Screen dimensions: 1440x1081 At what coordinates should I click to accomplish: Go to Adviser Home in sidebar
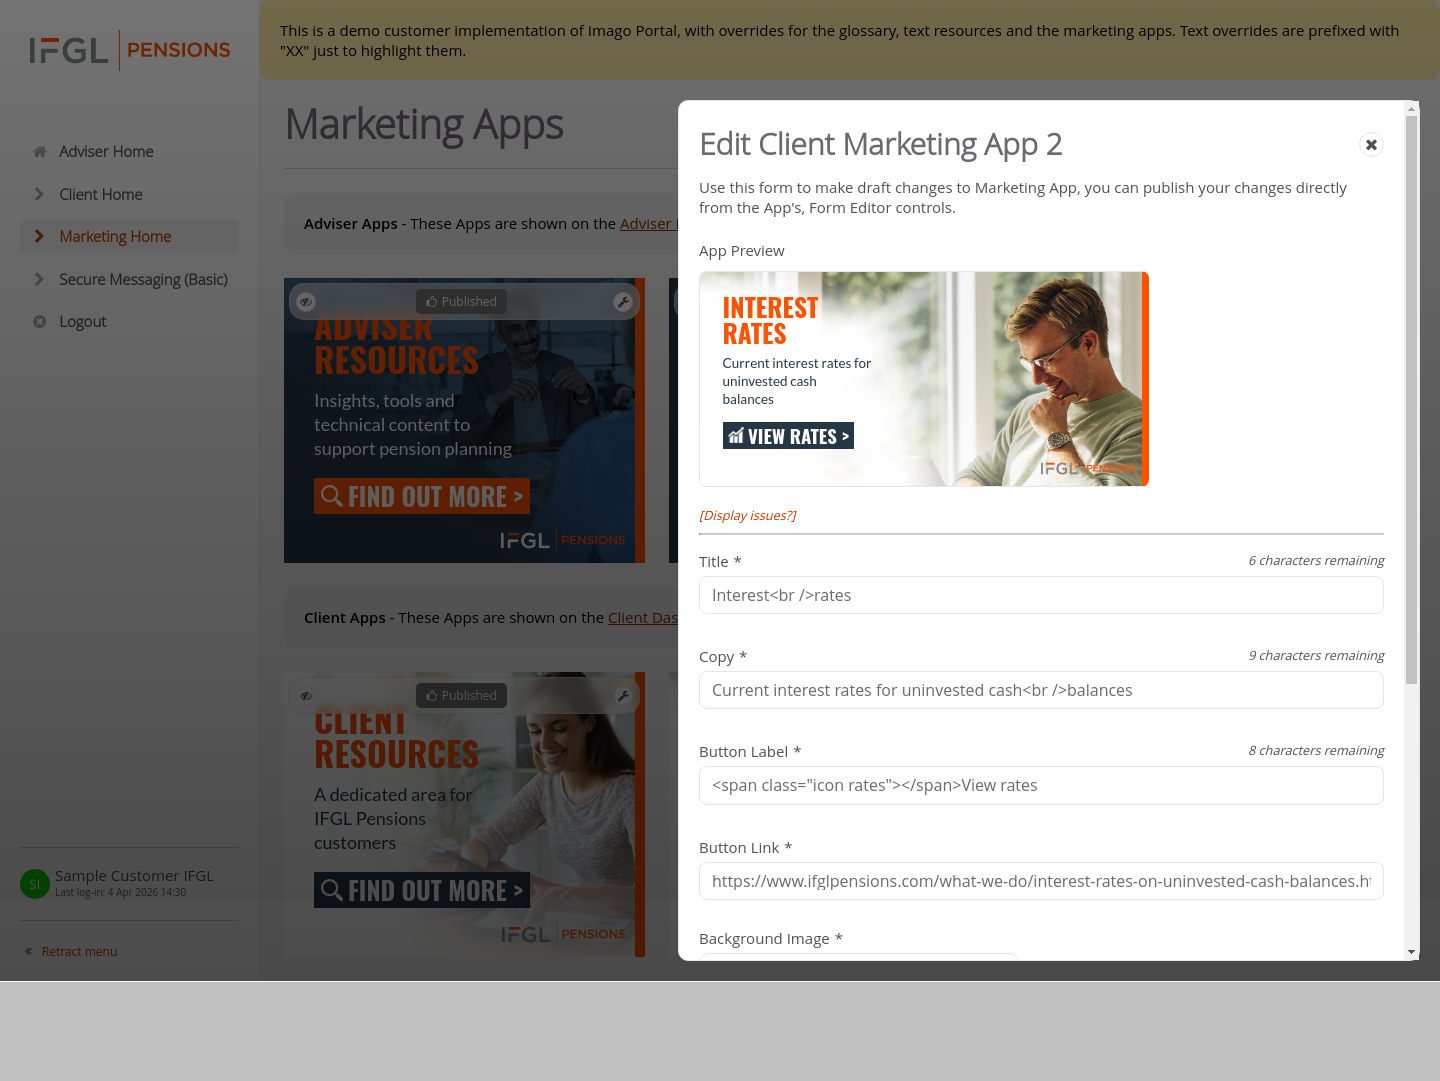click(106, 152)
